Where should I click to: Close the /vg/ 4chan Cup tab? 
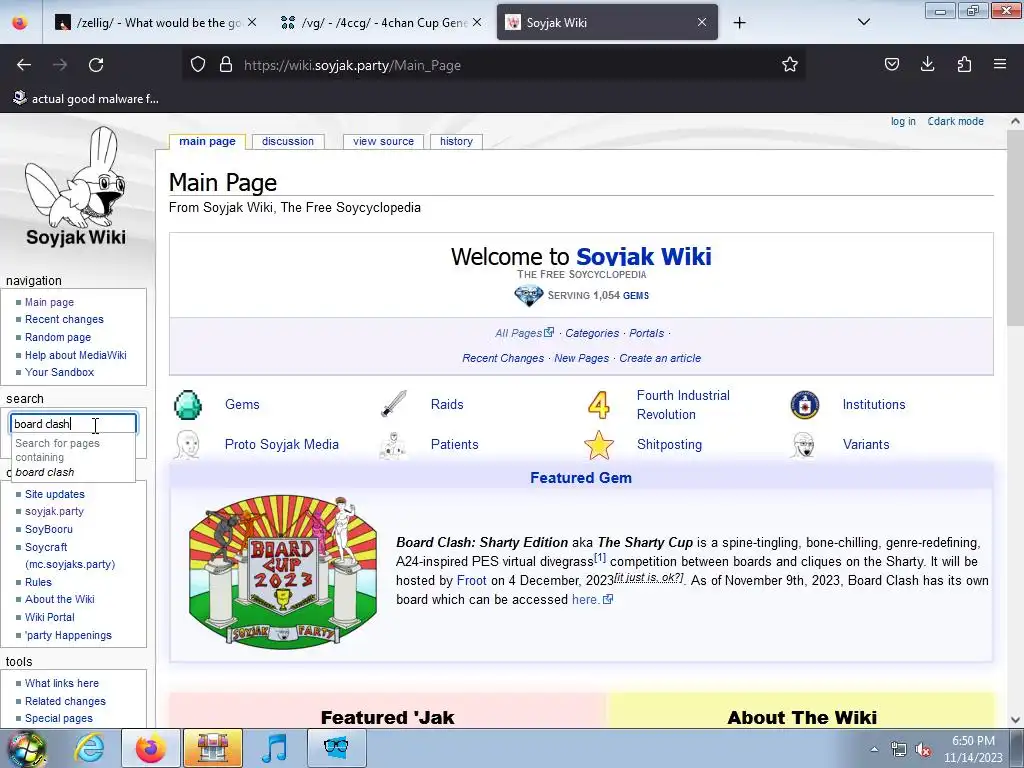[x=477, y=22]
